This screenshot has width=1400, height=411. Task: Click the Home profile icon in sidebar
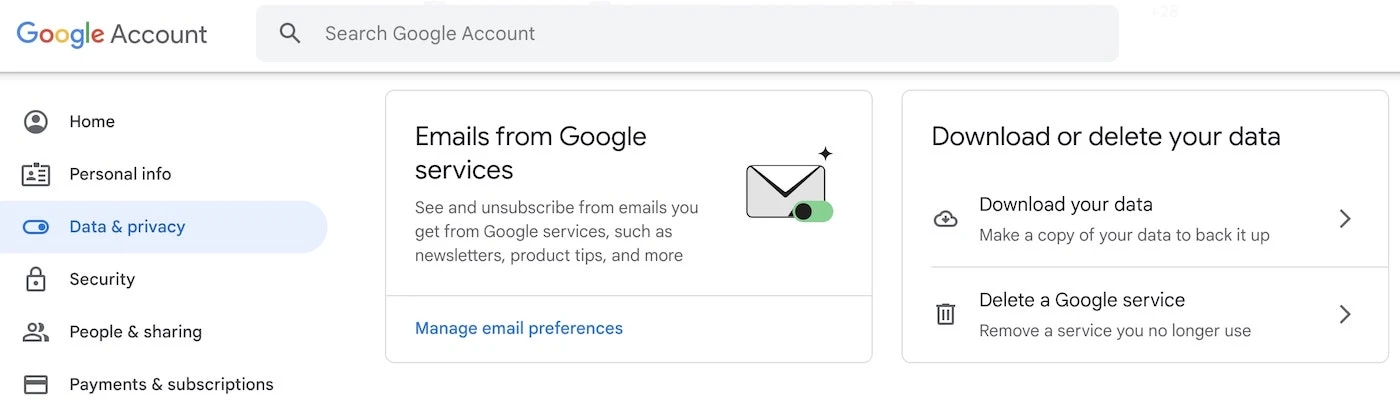(x=36, y=122)
